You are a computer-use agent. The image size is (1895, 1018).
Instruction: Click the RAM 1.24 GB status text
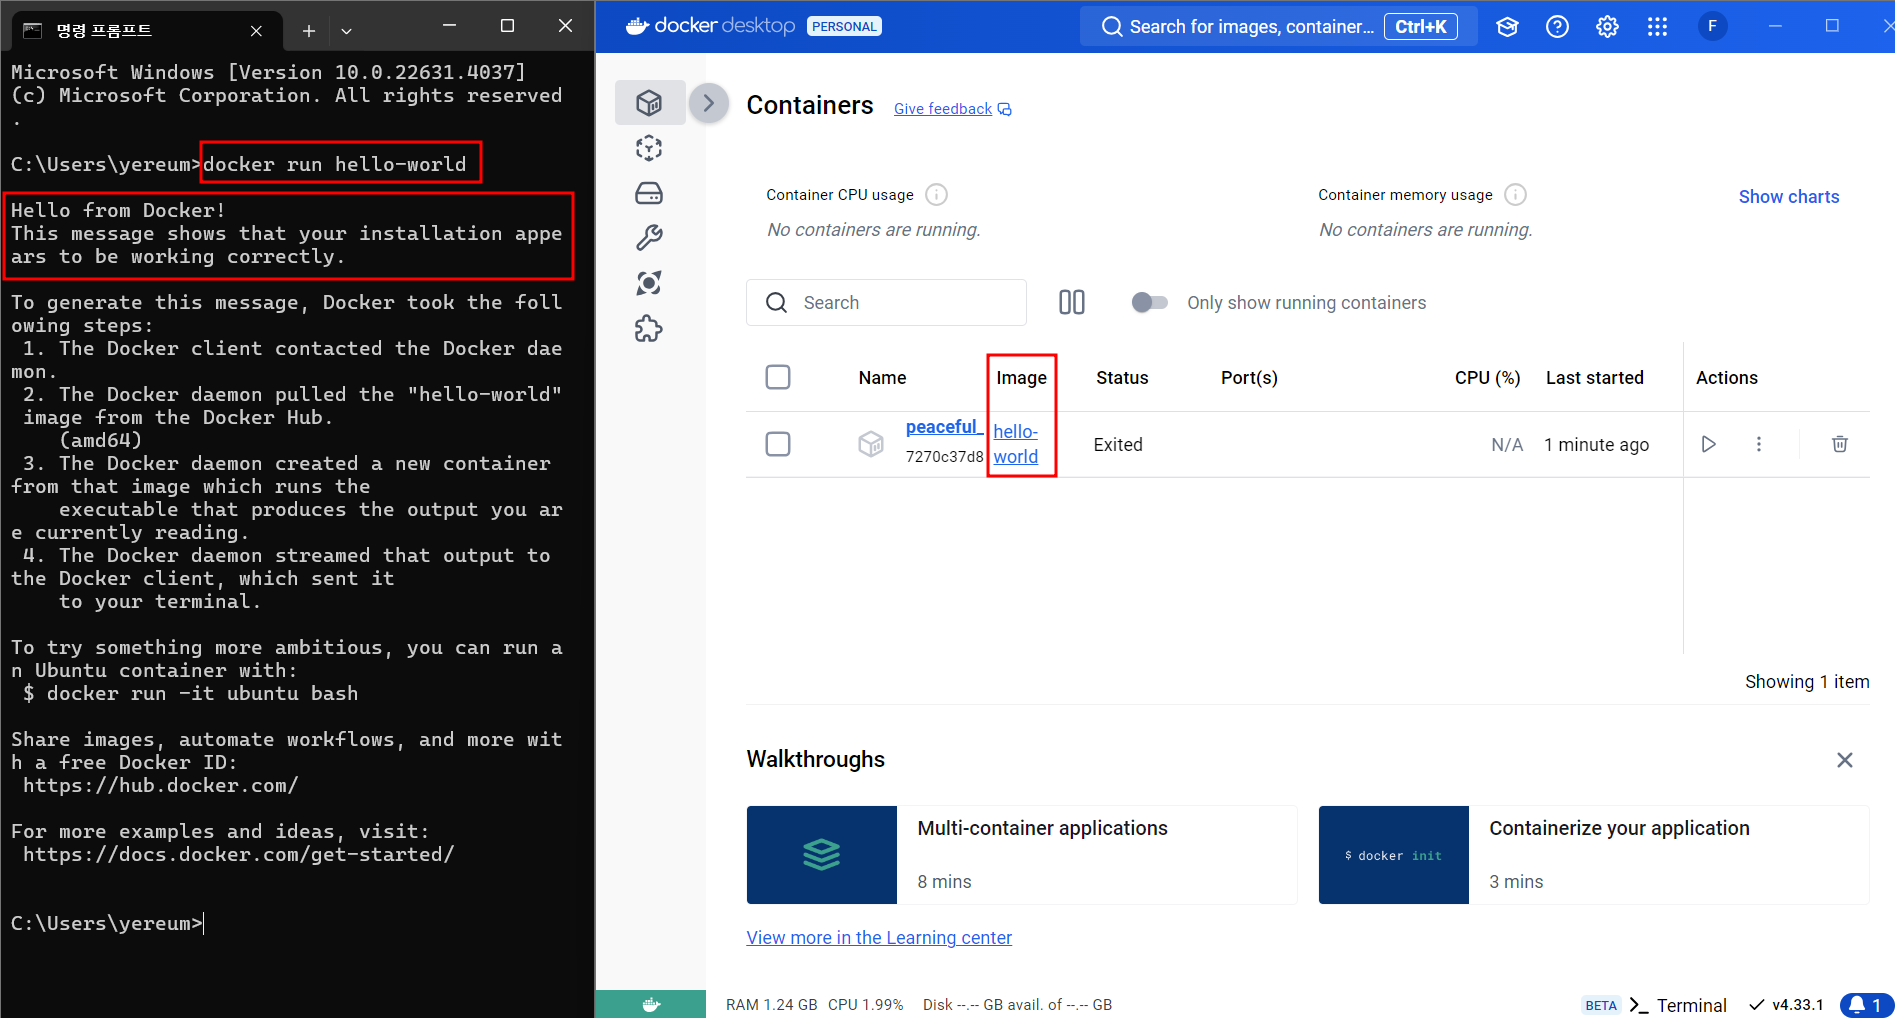(771, 1005)
